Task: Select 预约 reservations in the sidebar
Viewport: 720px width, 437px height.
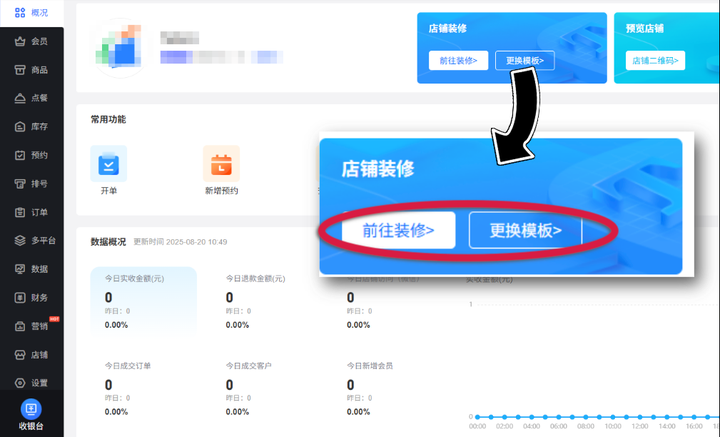Action: coord(31,155)
